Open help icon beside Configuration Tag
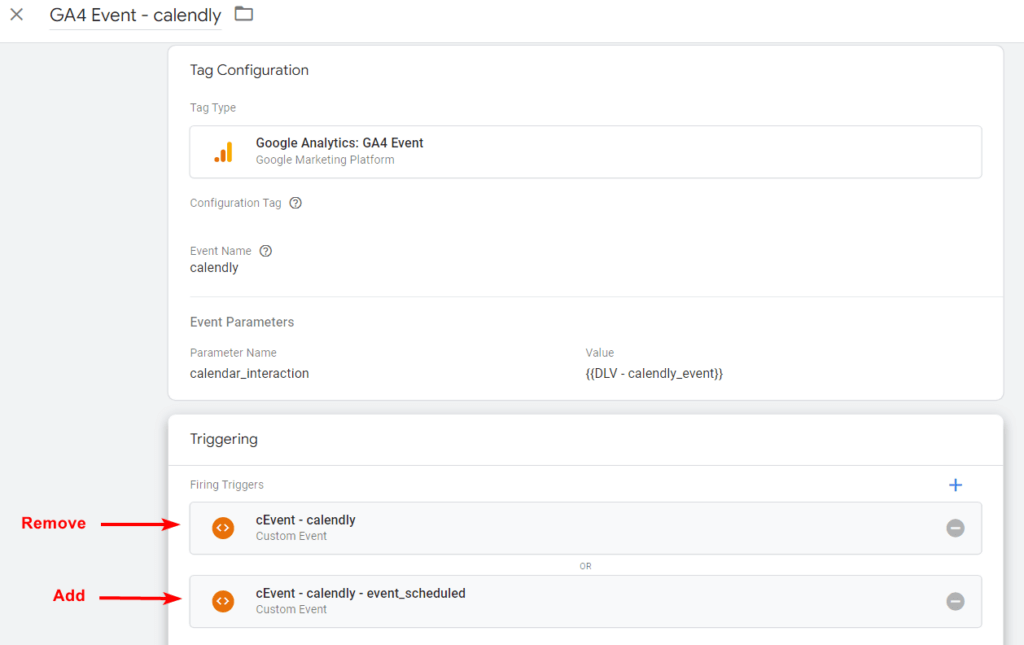 296,203
